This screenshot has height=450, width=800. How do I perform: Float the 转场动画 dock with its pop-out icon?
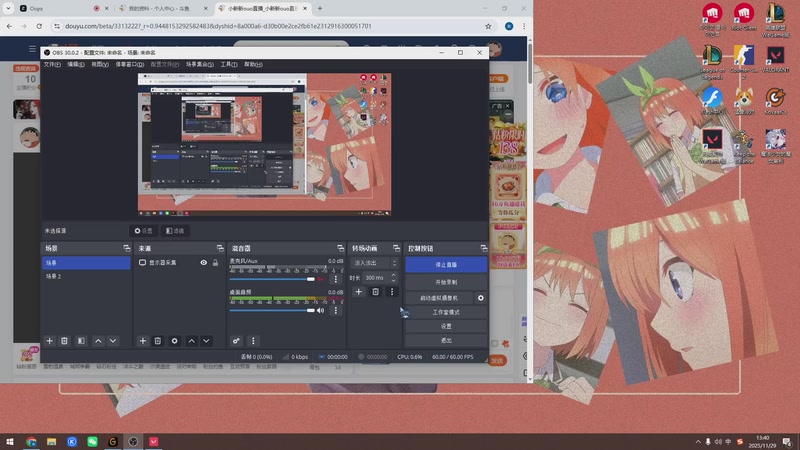tap(396, 248)
